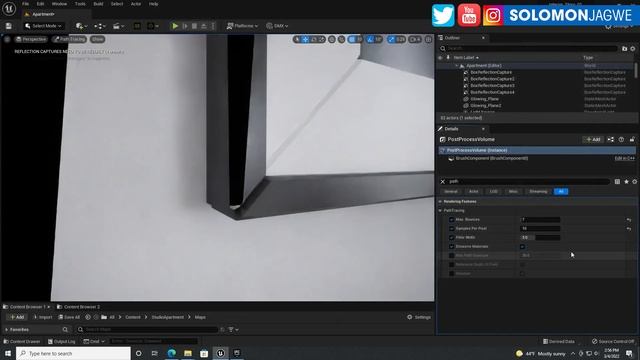
Task: Click the viewport Show button
Action: [97, 39]
